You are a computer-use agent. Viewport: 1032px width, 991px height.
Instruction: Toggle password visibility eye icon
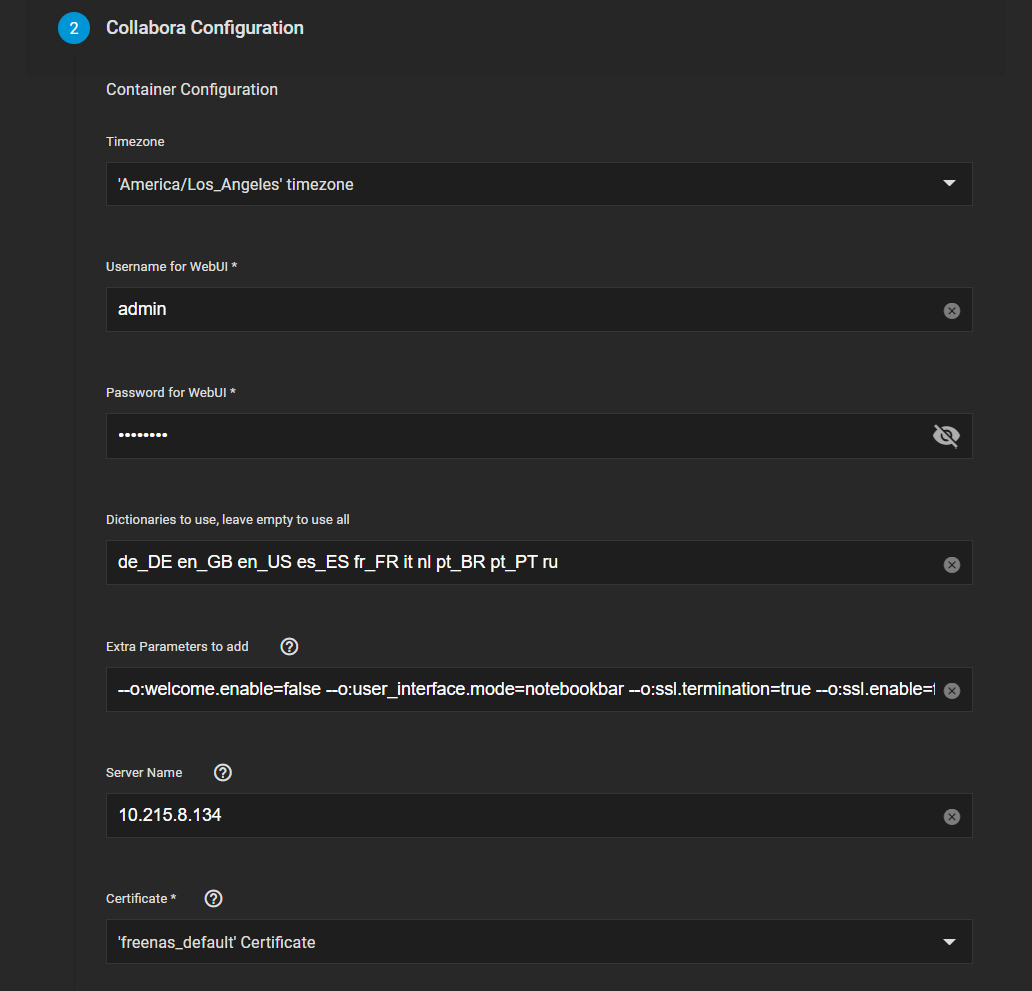tap(946, 436)
